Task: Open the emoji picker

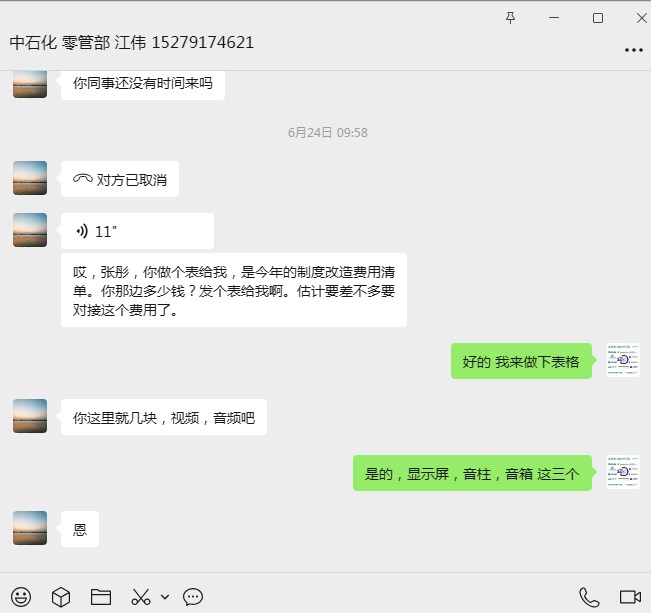Action: pyautogui.click(x=21, y=597)
